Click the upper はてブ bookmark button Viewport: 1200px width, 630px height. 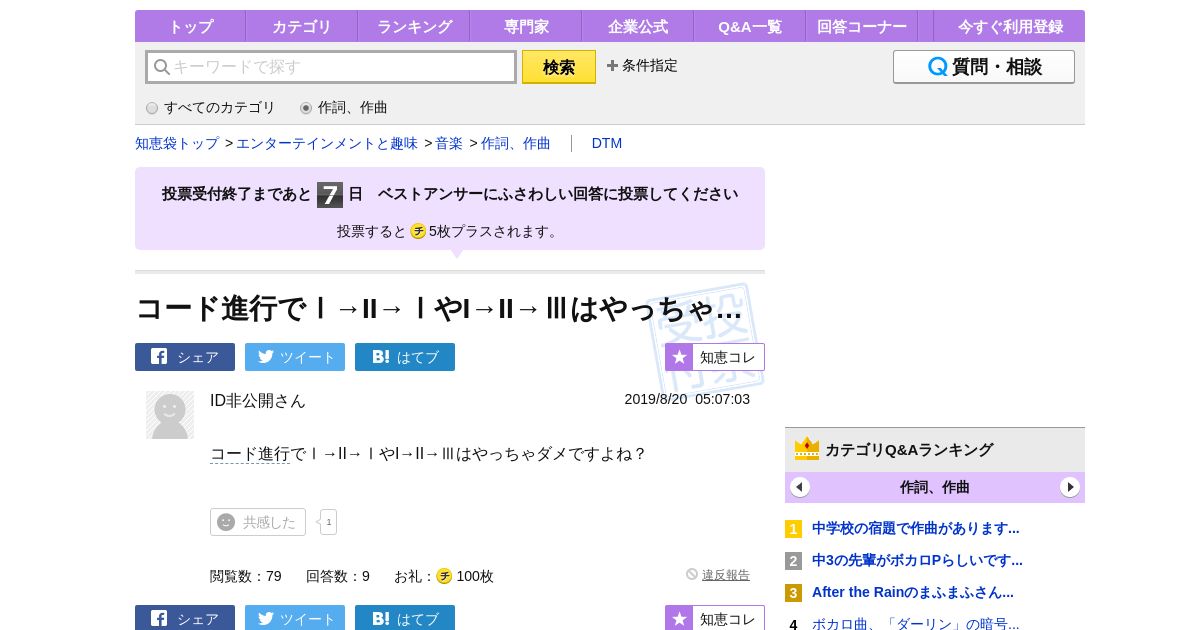[405, 357]
